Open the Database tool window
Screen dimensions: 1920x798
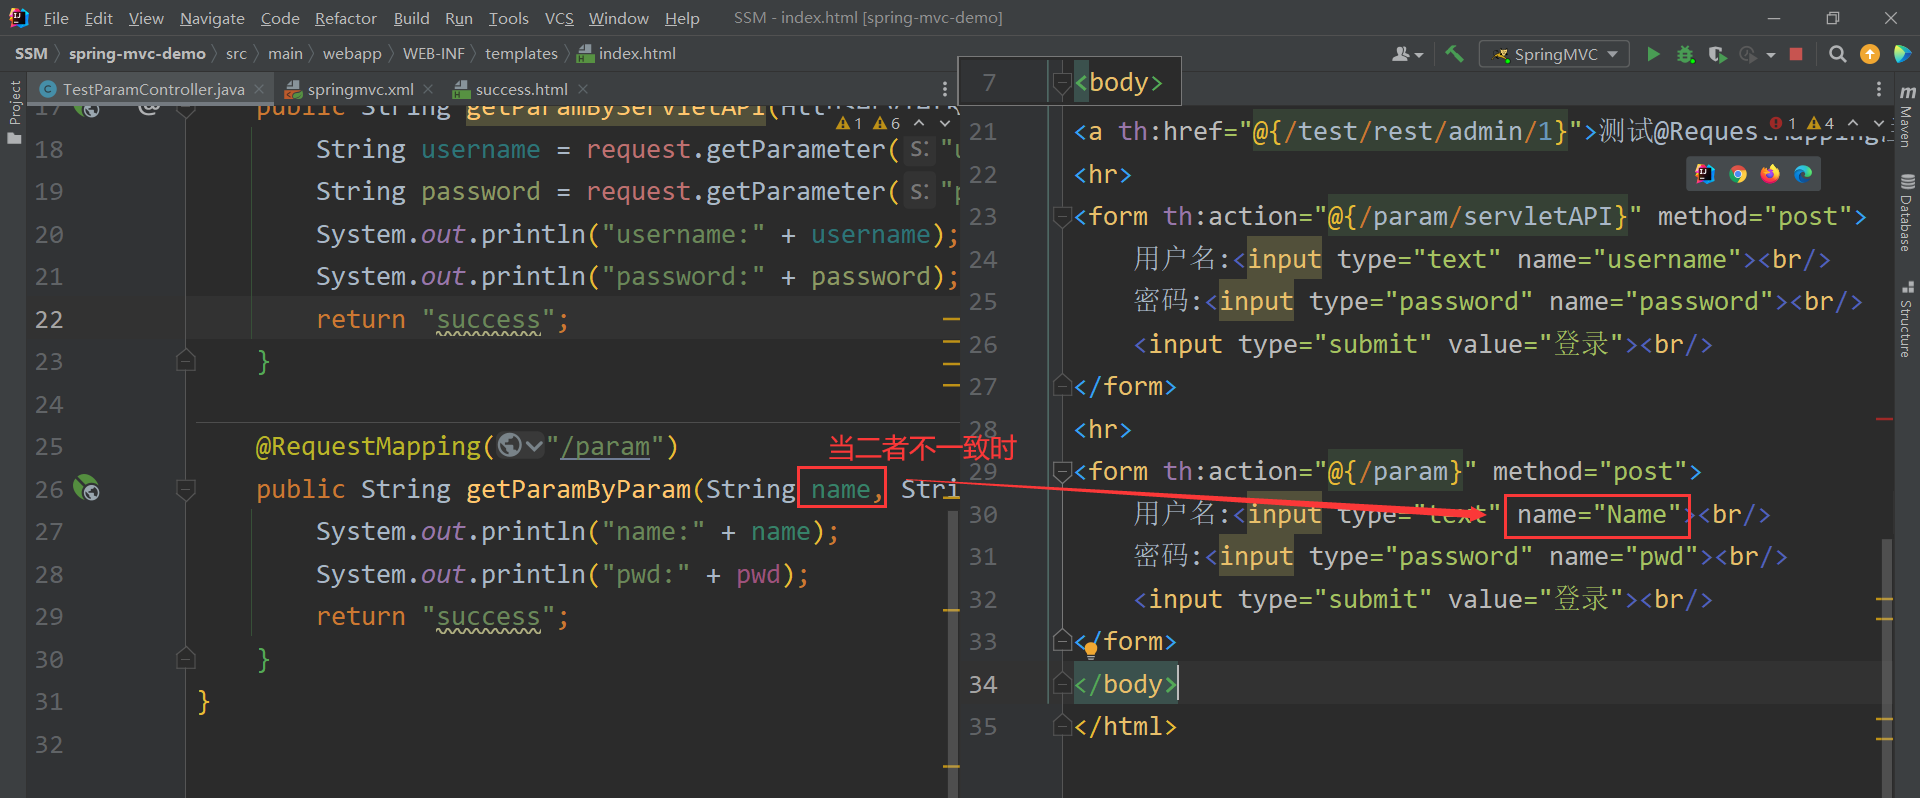click(x=1907, y=213)
